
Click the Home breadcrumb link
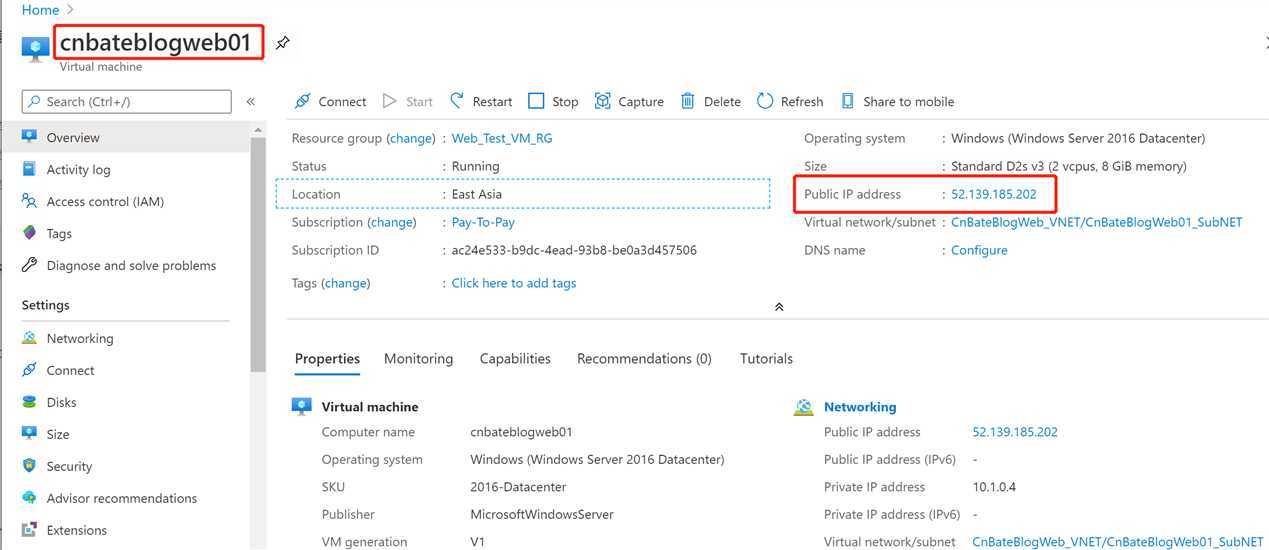40,10
